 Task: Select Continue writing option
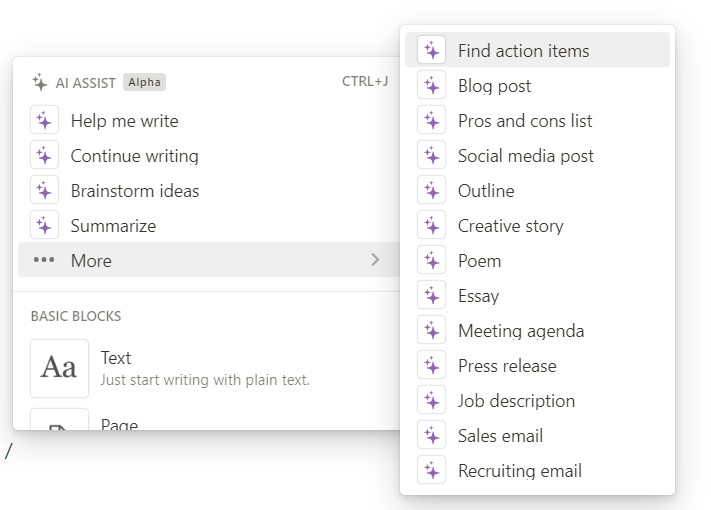pos(209,155)
